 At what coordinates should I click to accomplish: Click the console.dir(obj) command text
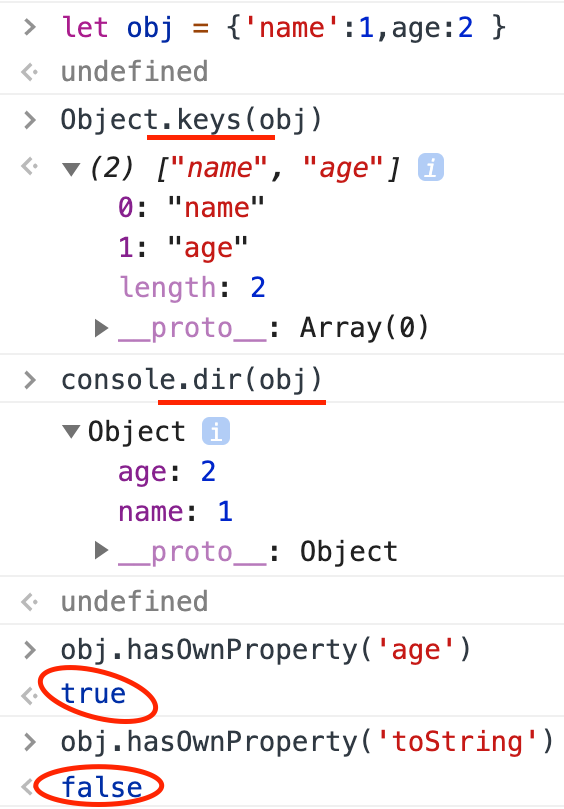pos(191,380)
